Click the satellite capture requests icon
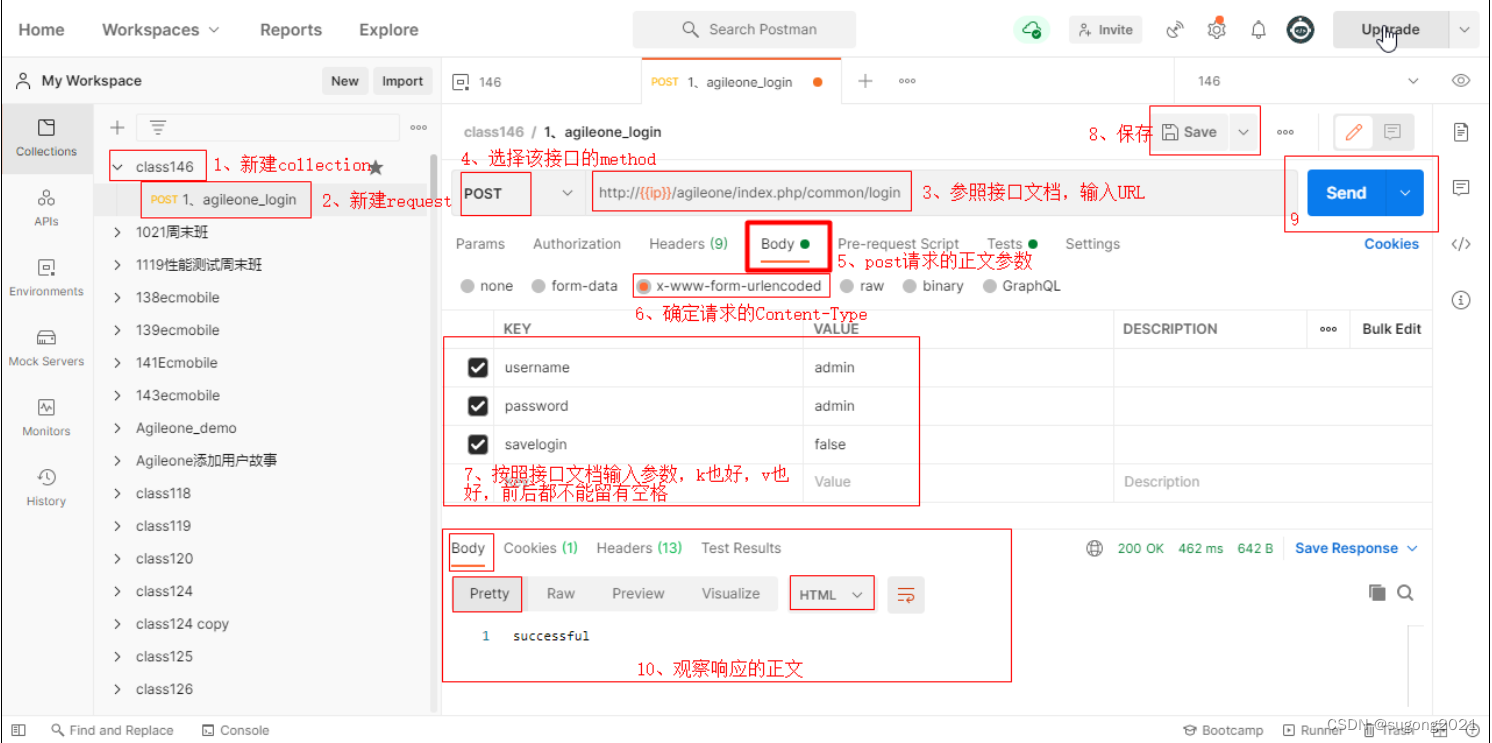The image size is (1492, 743). click(1175, 30)
